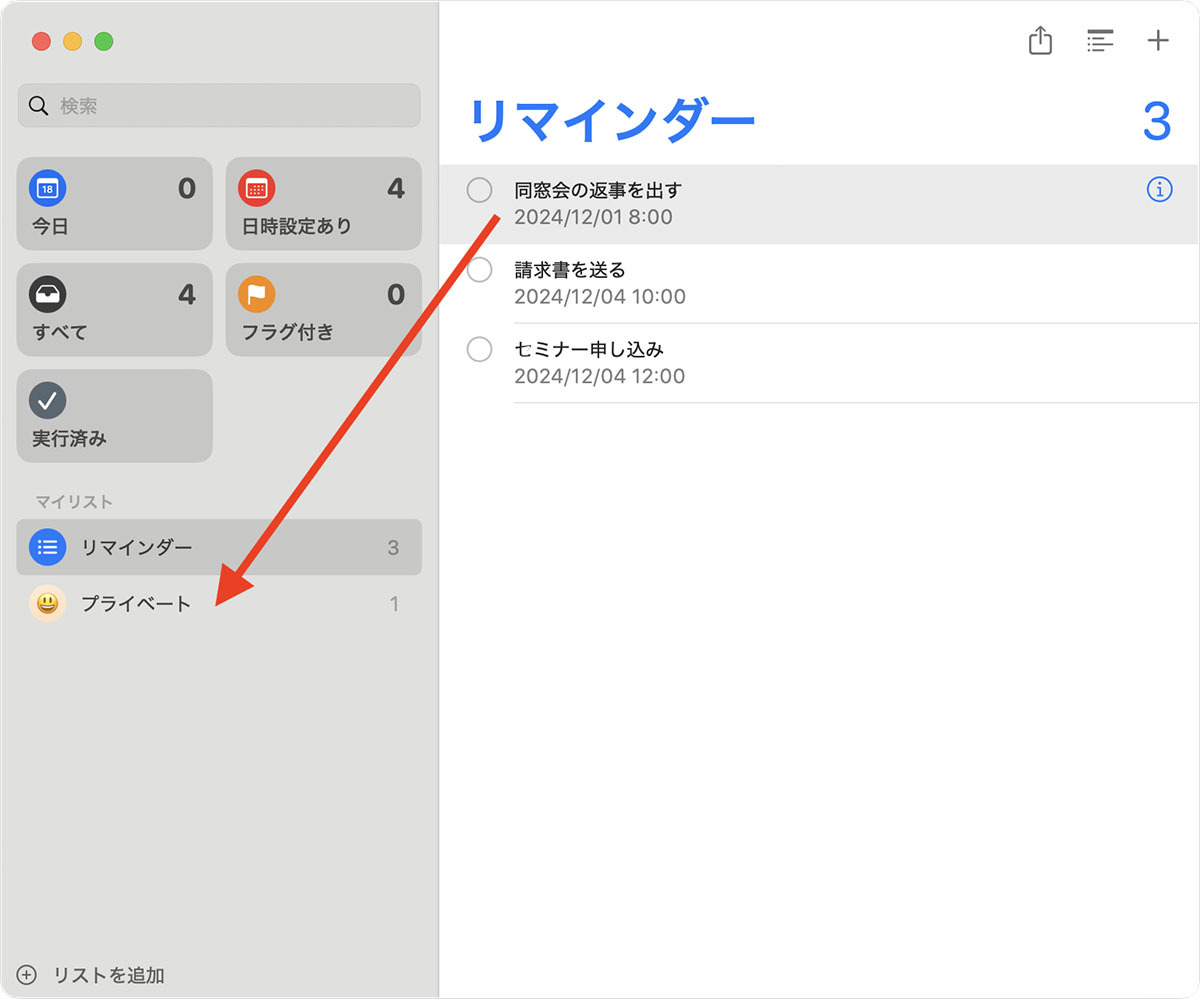Viewport: 1200px width, 999px height.
Task: Add a new reminder with the plus icon
Action: coord(1158,40)
